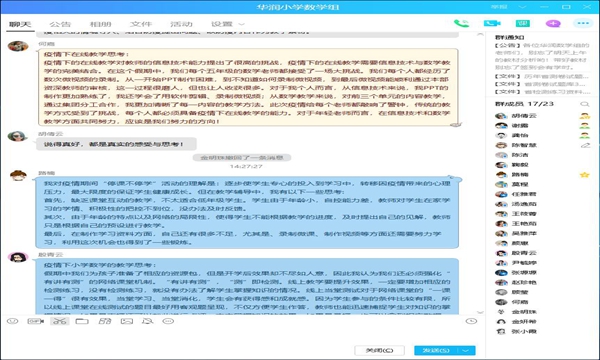Open the send button dropdown arrow
Image resolution: width=600 pixels, height=360 pixels.
(466, 350)
